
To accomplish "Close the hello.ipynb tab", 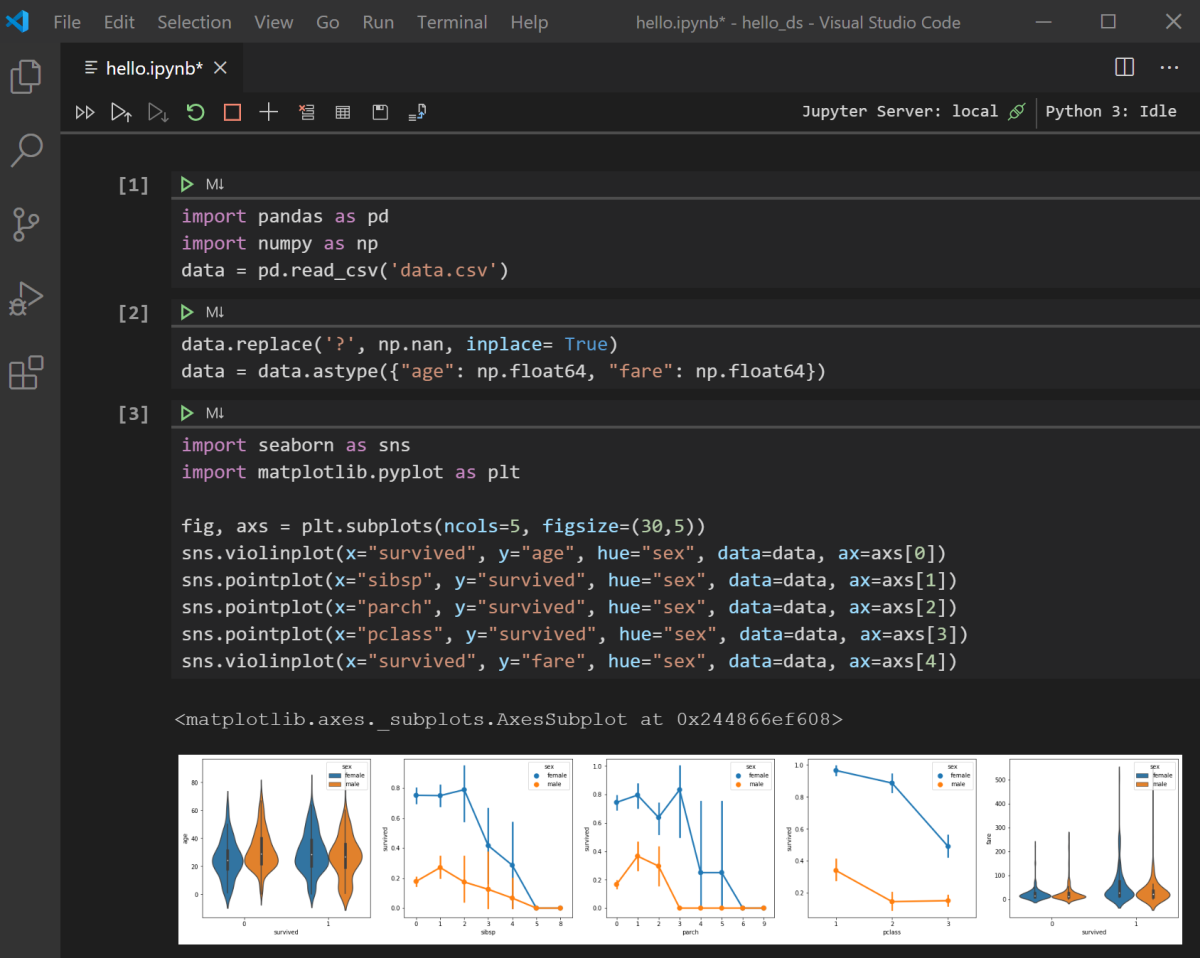I will tap(221, 68).
